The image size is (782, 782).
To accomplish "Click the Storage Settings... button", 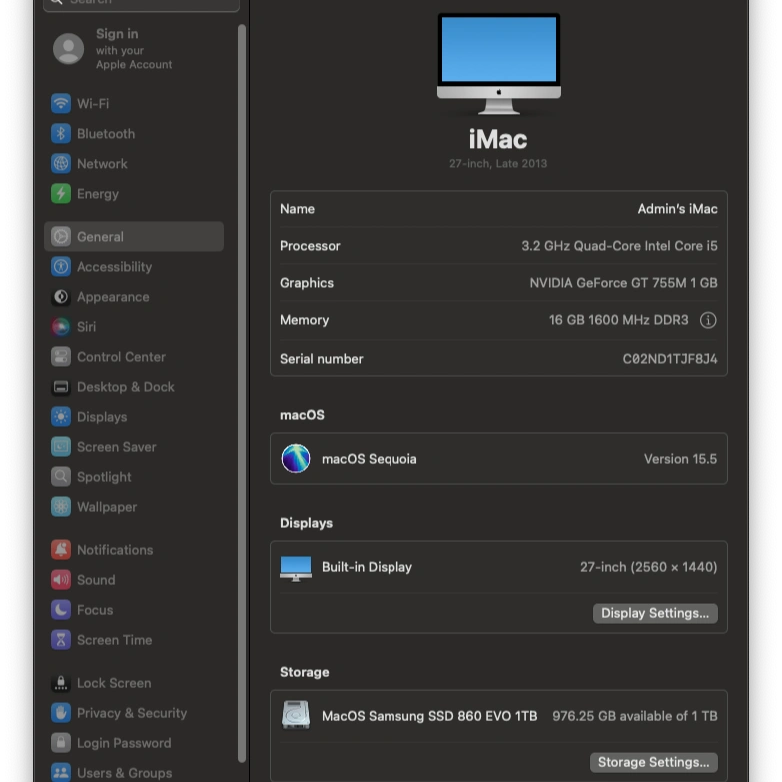I will (x=653, y=762).
